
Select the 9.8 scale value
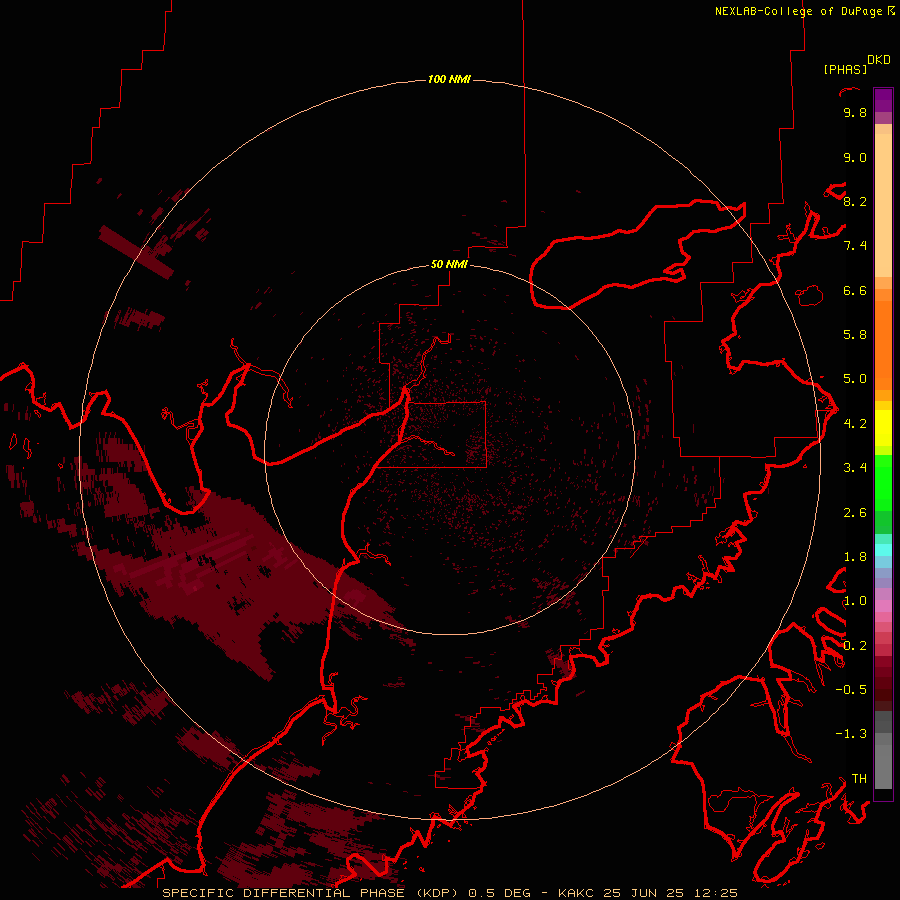pos(855,112)
